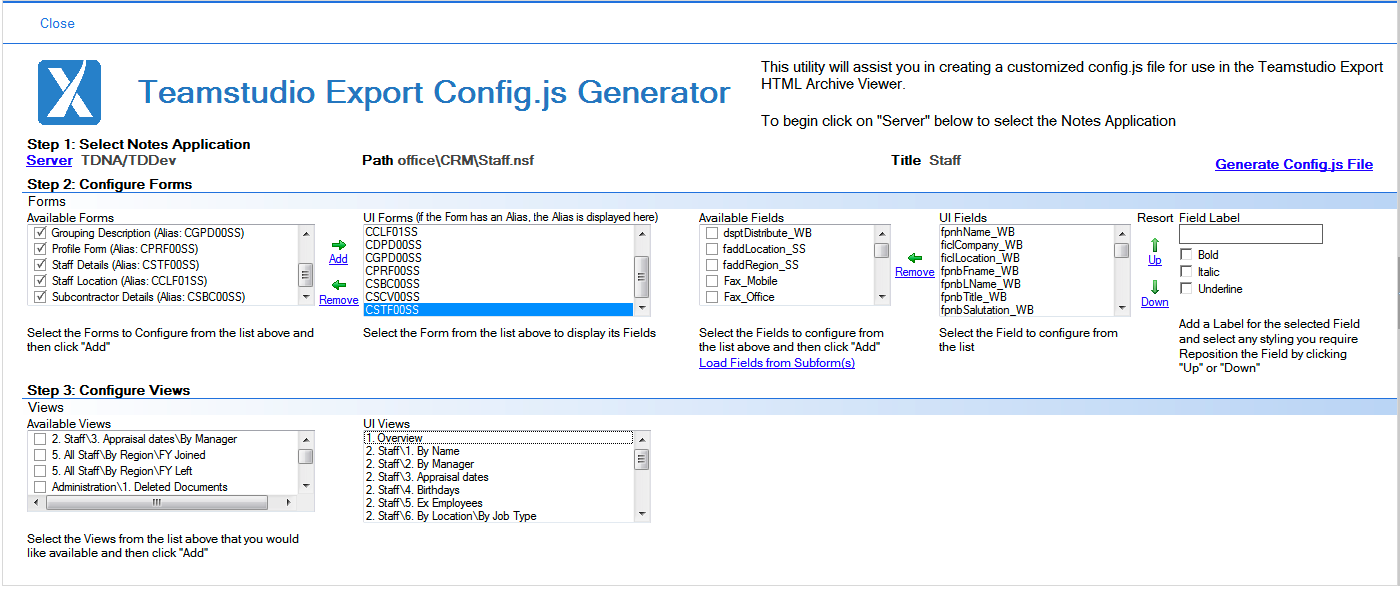Uncheck Staff Location form checkbox
This screenshot has width=1400, height=589.
[40, 281]
